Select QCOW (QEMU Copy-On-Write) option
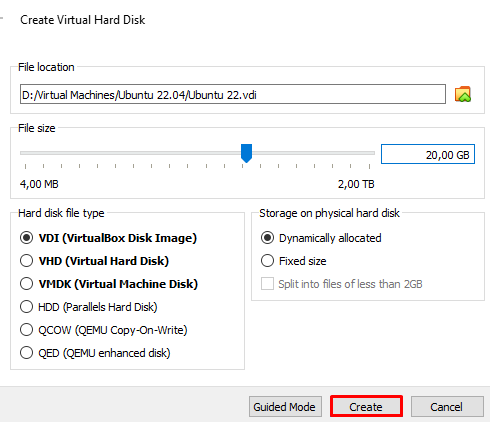 click(x=26, y=330)
